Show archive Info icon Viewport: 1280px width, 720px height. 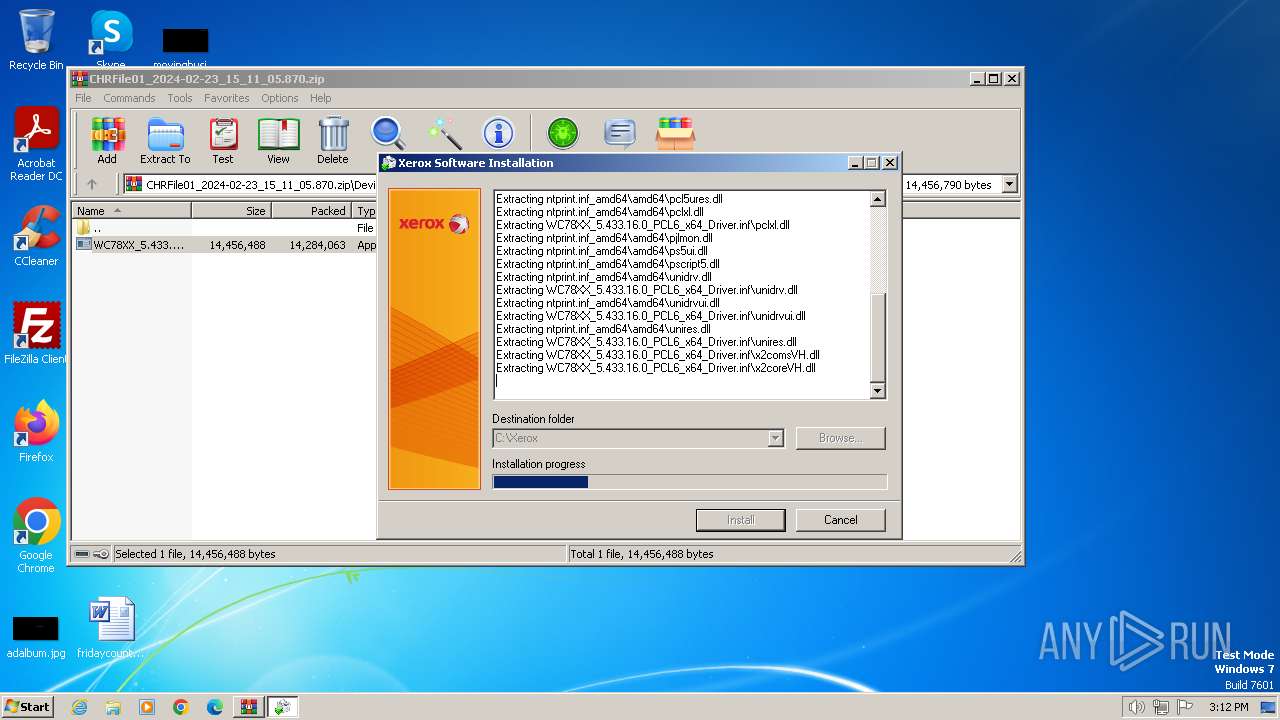pos(498,133)
